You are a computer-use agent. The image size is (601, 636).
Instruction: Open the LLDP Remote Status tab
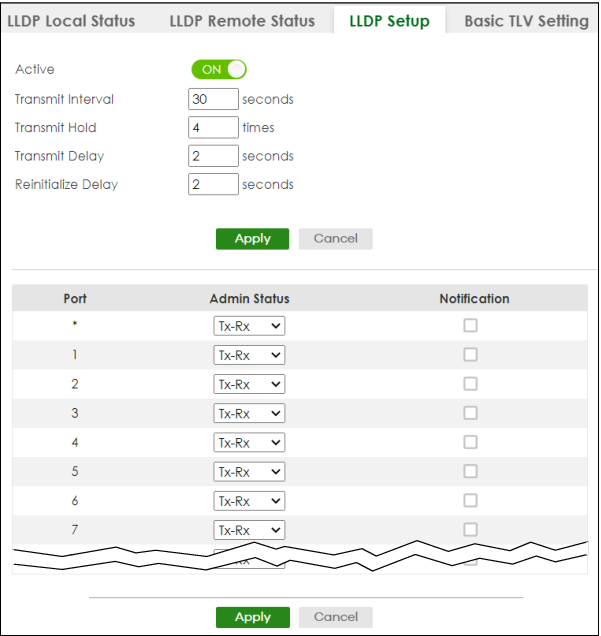tap(242, 21)
